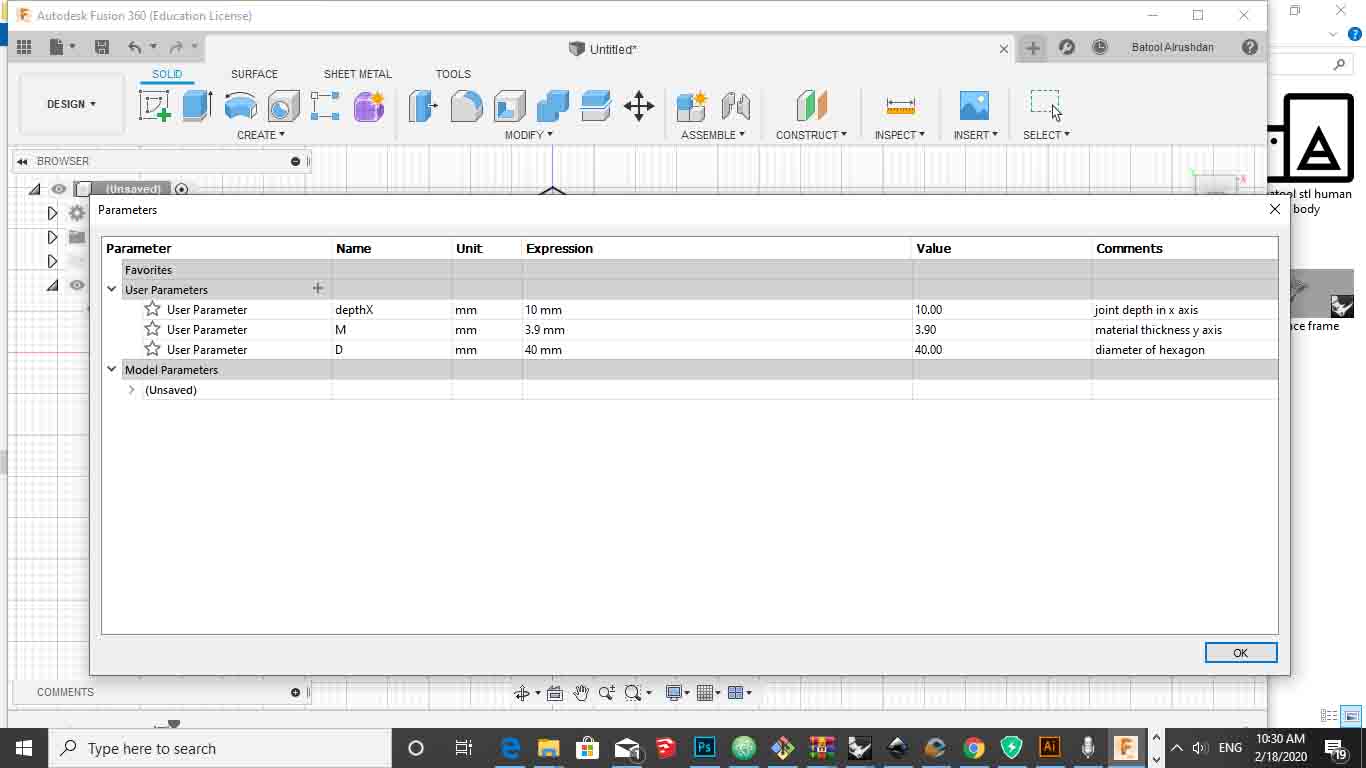Click the Create Sketch tool icon
The height and width of the screenshot is (768, 1366).
pyautogui.click(x=154, y=105)
